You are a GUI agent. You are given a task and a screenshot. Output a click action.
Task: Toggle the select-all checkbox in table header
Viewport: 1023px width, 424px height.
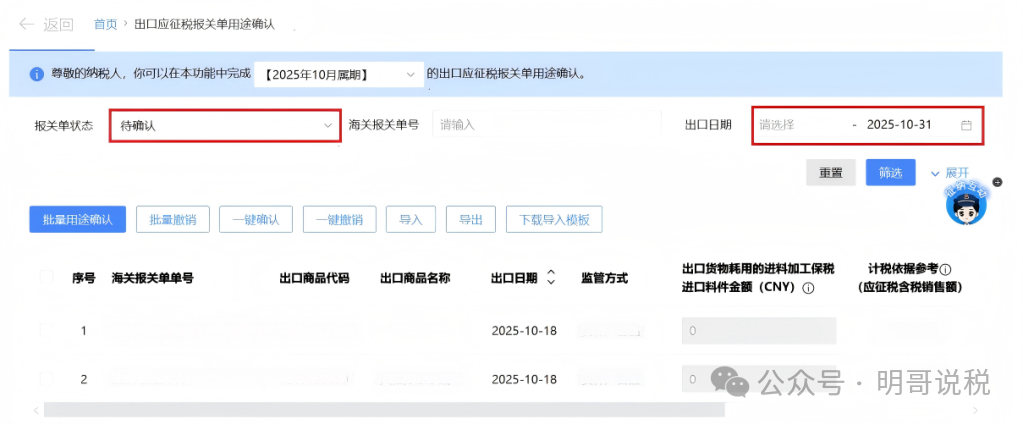coord(46,277)
